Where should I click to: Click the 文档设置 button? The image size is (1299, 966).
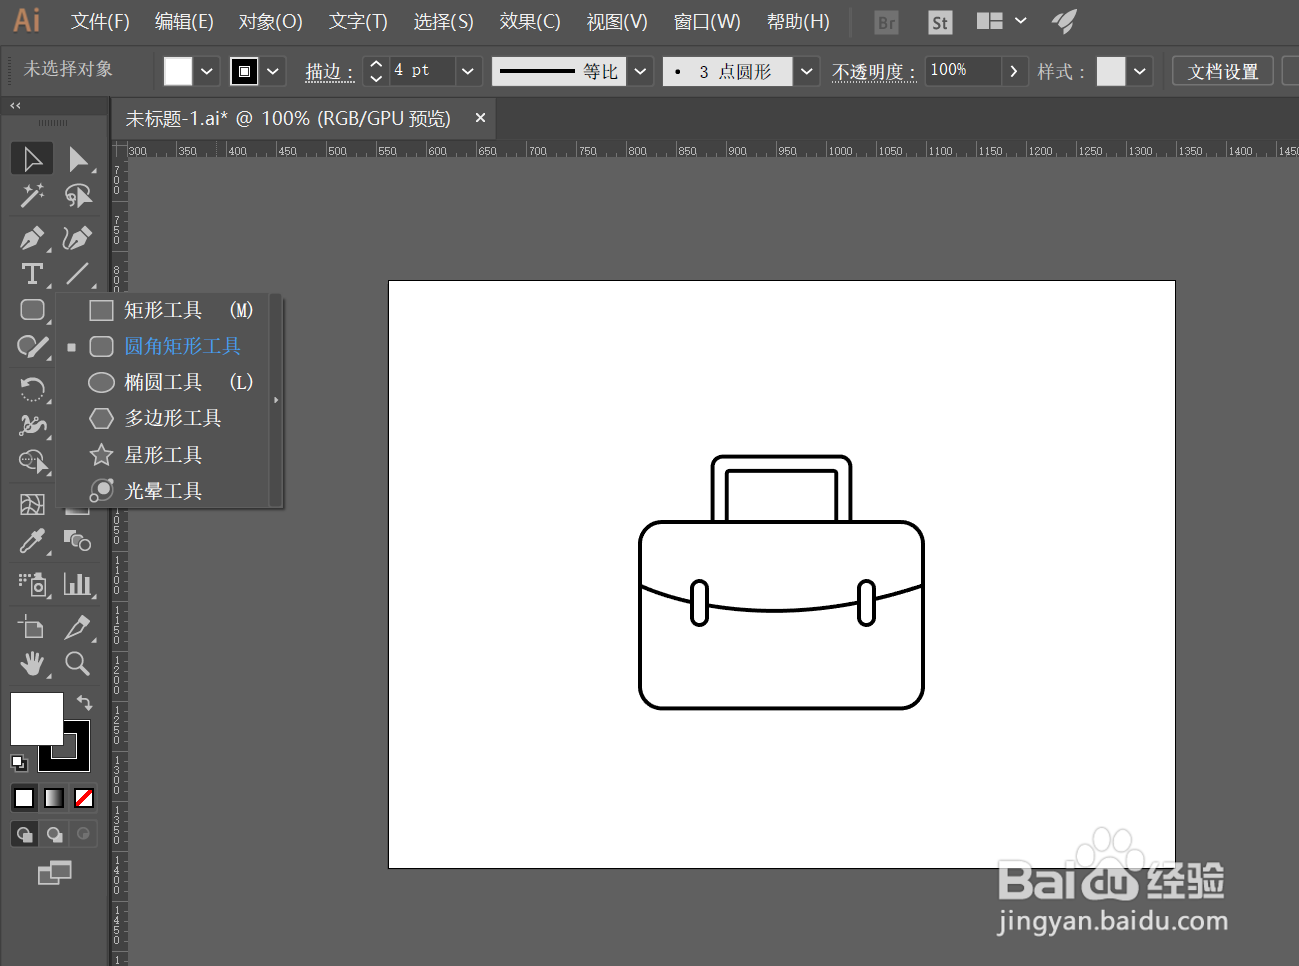[x=1222, y=72]
